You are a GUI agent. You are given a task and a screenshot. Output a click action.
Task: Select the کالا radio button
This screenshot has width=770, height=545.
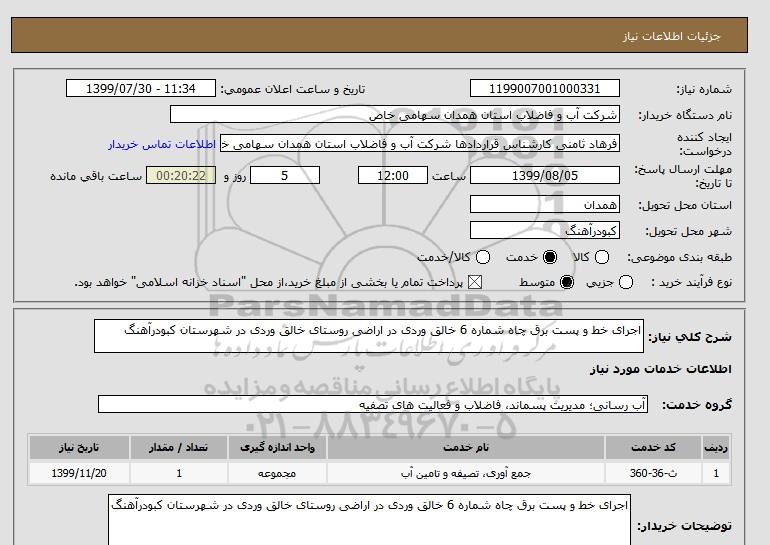(602, 257)
